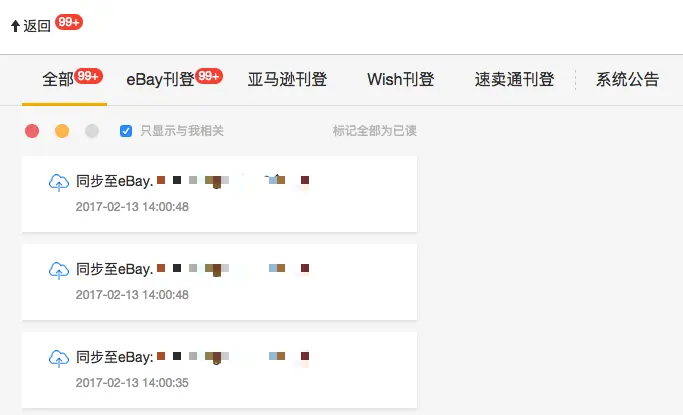Open the first 同步至eBay message at 14:00:48
Screen dimensions: 683x415
click(220, 194)
